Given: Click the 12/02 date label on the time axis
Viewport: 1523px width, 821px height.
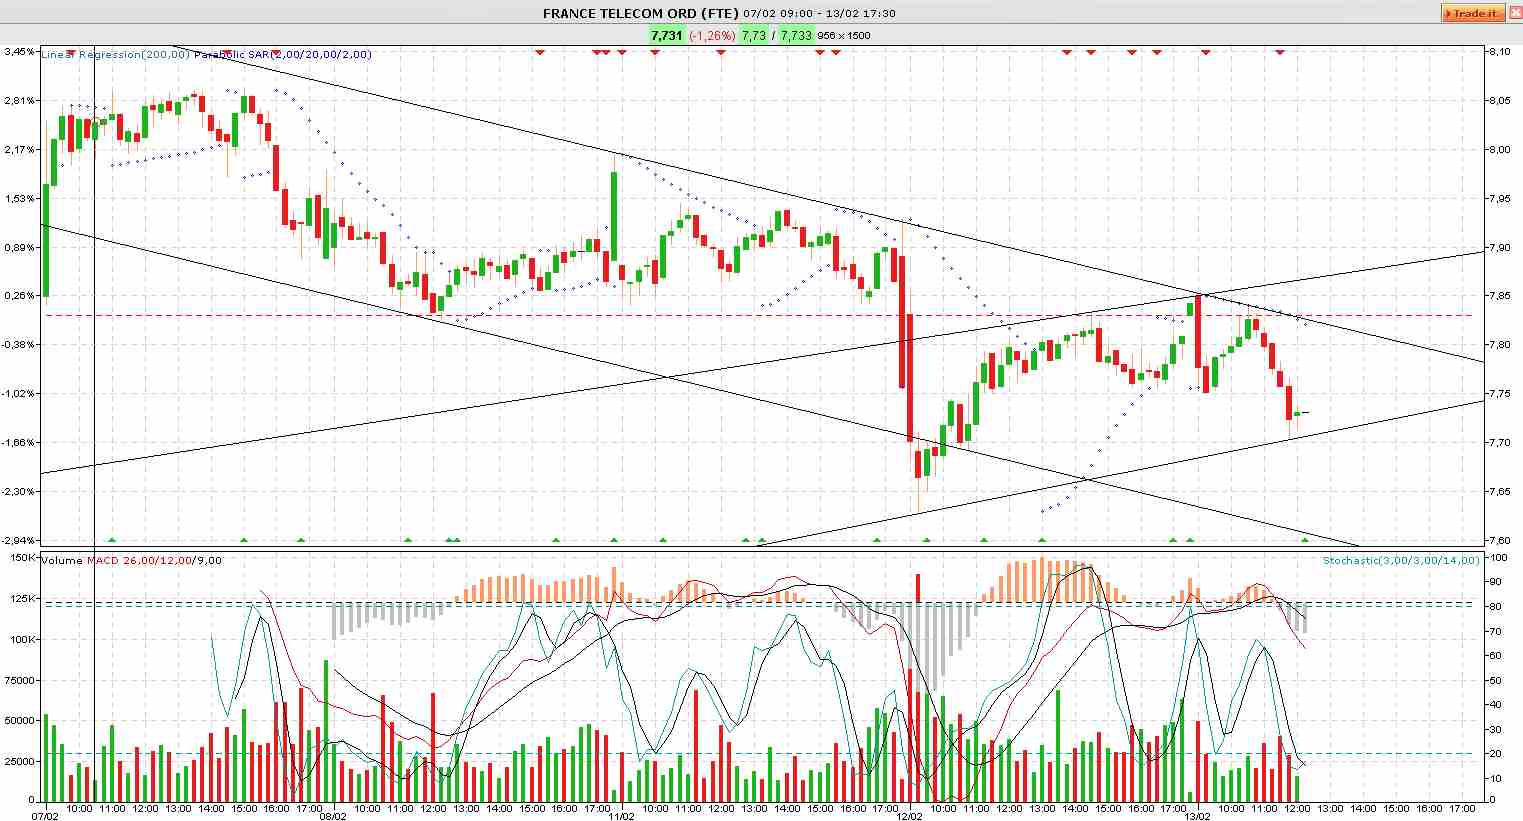Looking at the screenshot, I should coord(910,816).
